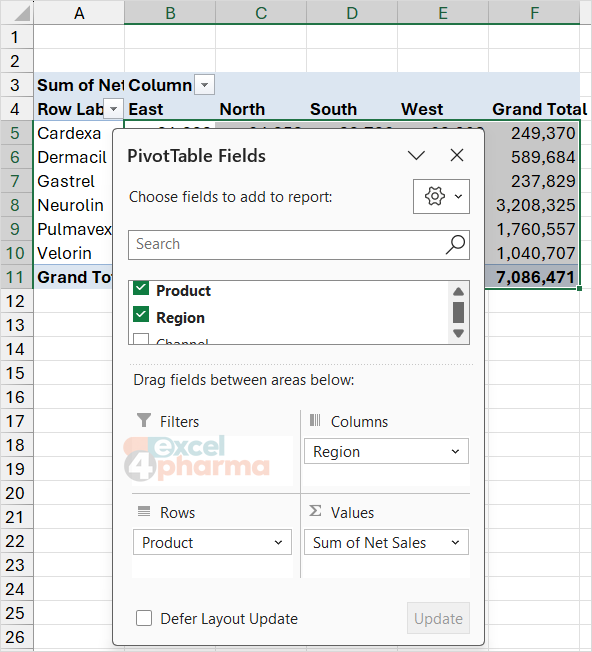This screenshot has height=652, width=592.
Task: Select row 12 header
Action: click(x=17, y=301)
